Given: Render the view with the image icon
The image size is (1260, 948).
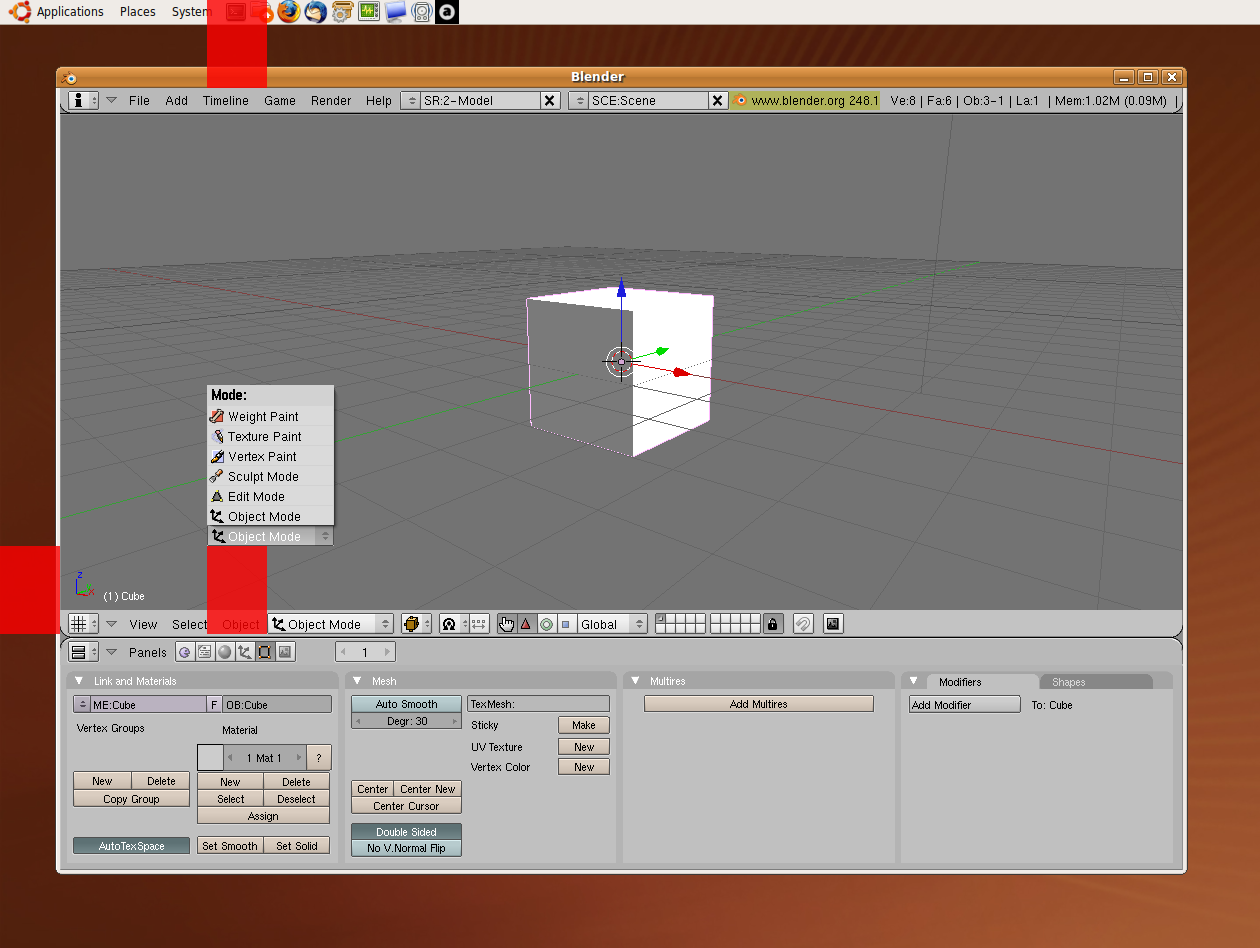Looking at the screenshot, I should [x=833, y=624].
